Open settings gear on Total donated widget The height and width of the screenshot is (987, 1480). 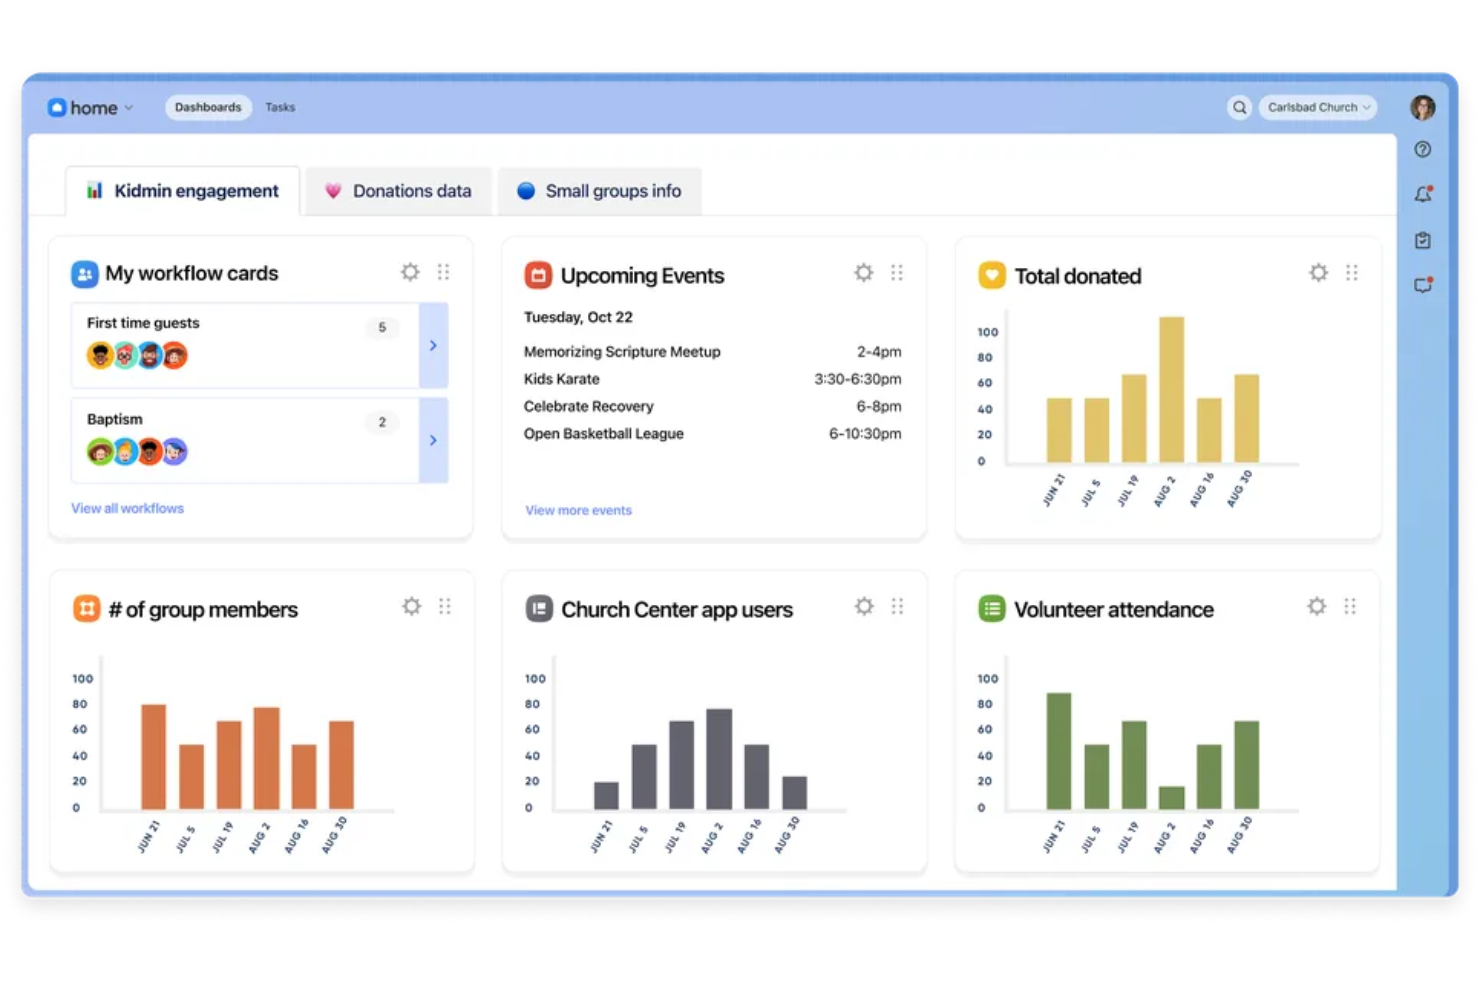1317,271
